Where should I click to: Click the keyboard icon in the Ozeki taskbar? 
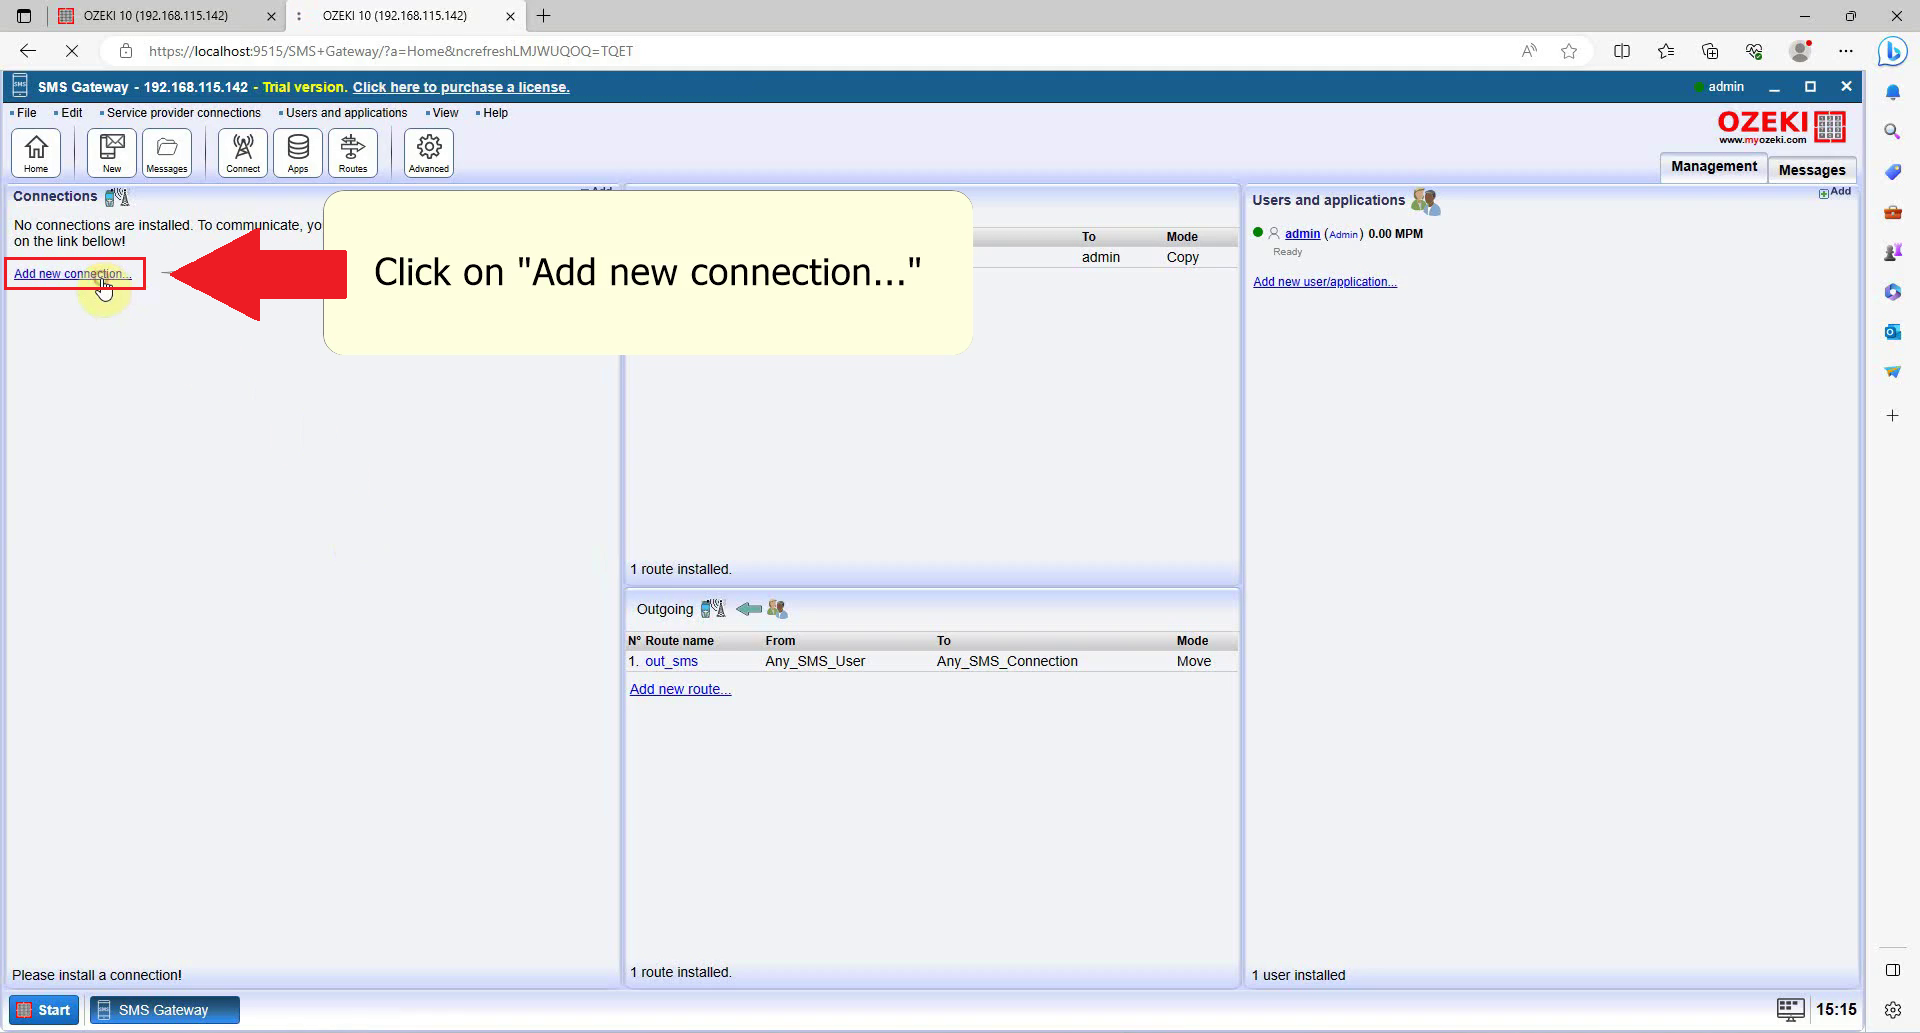tap(1790, 1010)
